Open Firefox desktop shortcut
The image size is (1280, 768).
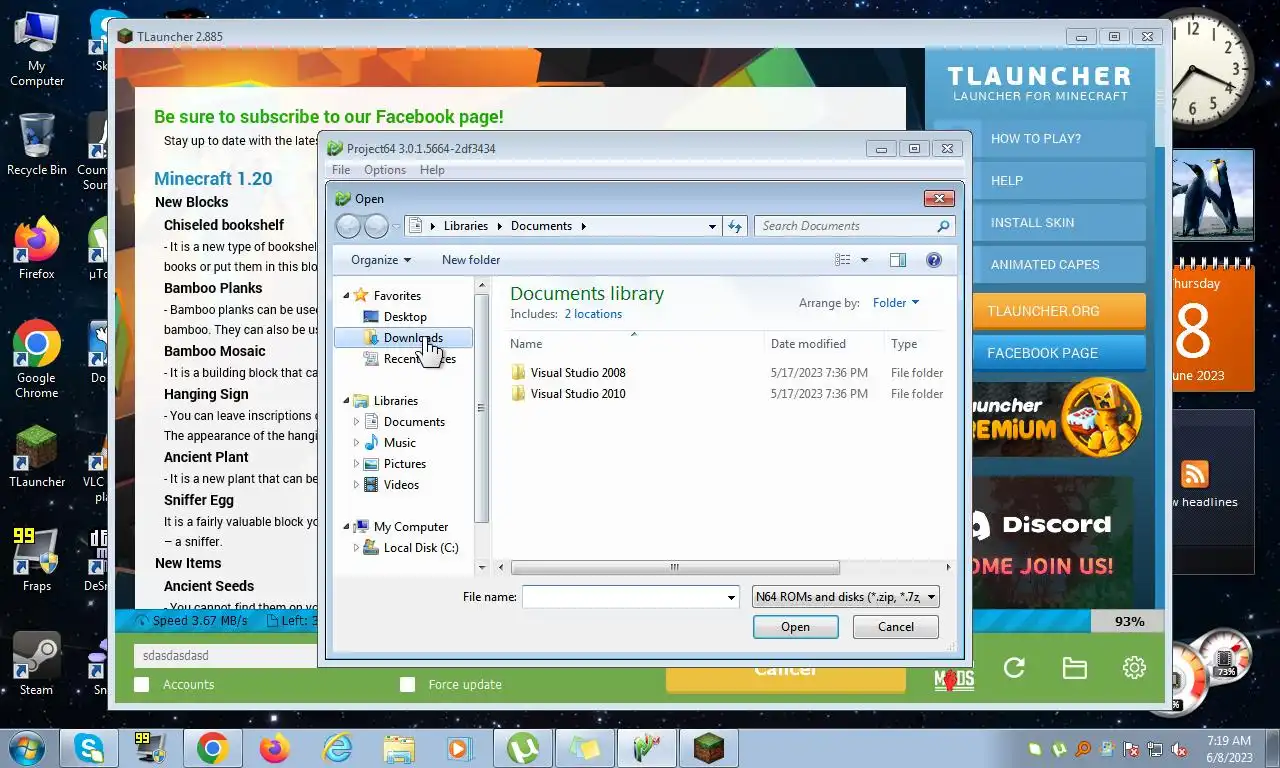(37, 250)
